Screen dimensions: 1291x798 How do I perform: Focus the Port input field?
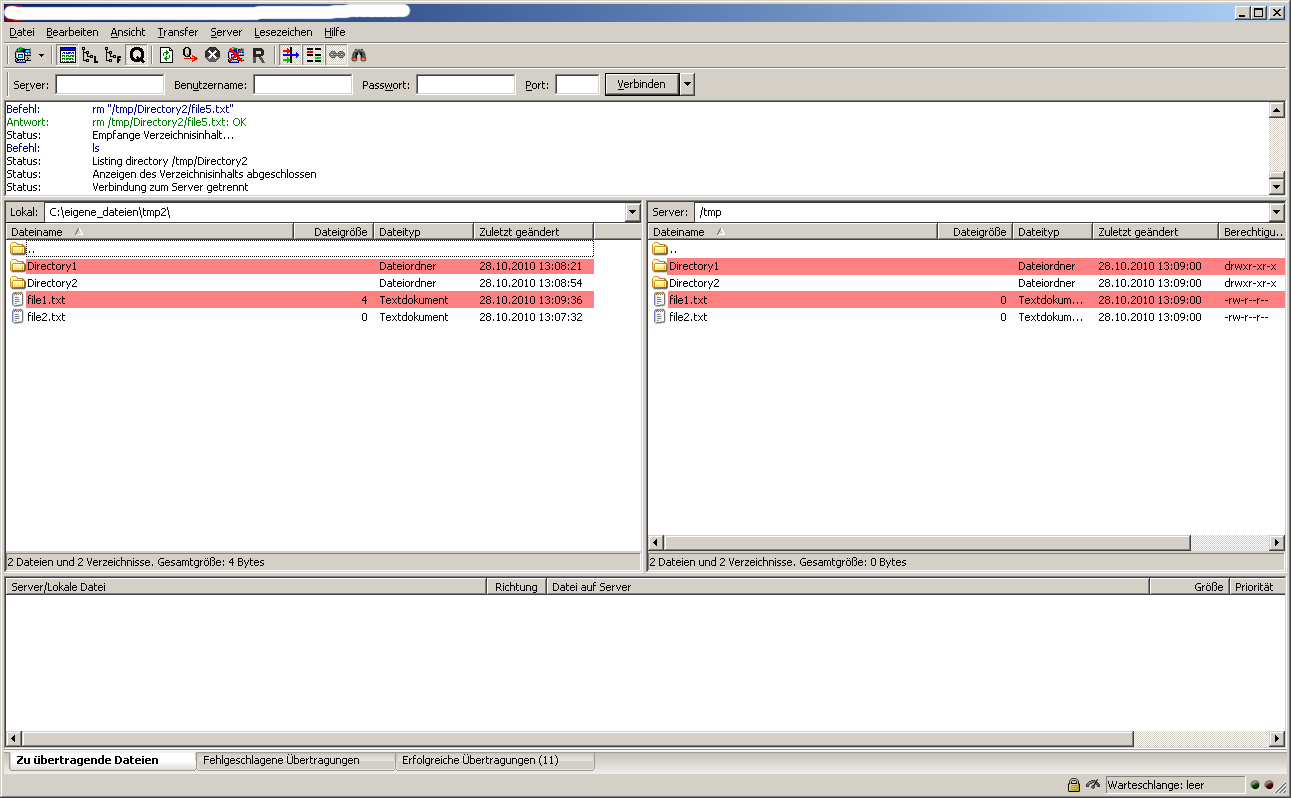pyautogui.click(x=577, y=85)
